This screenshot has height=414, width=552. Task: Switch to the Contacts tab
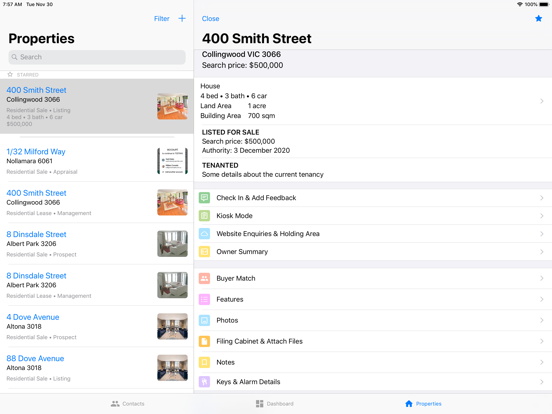[x=127, y=403]
